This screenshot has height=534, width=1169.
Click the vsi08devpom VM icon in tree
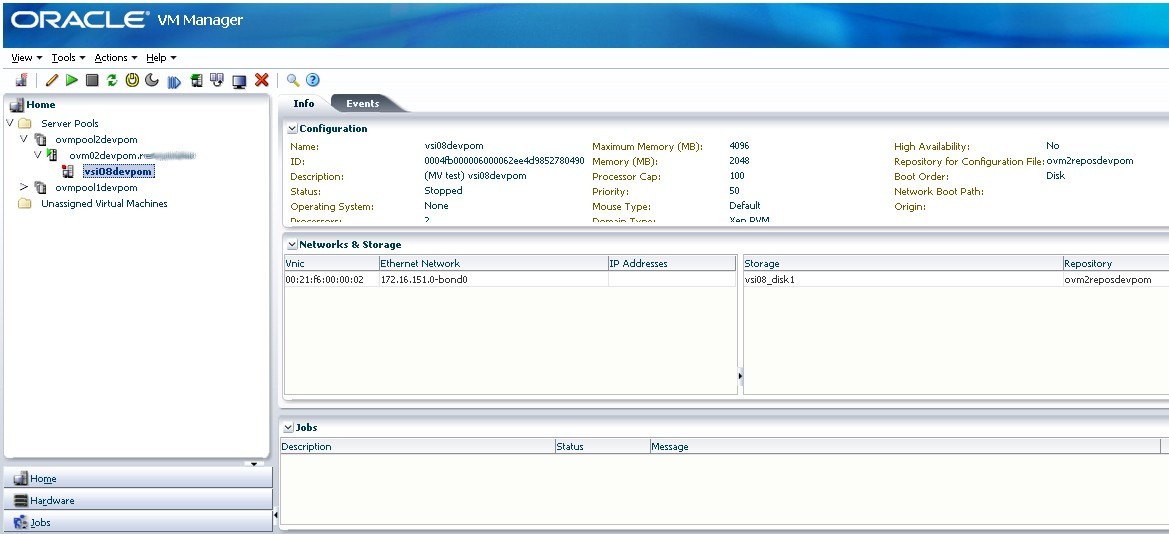(x=69, y=172)
